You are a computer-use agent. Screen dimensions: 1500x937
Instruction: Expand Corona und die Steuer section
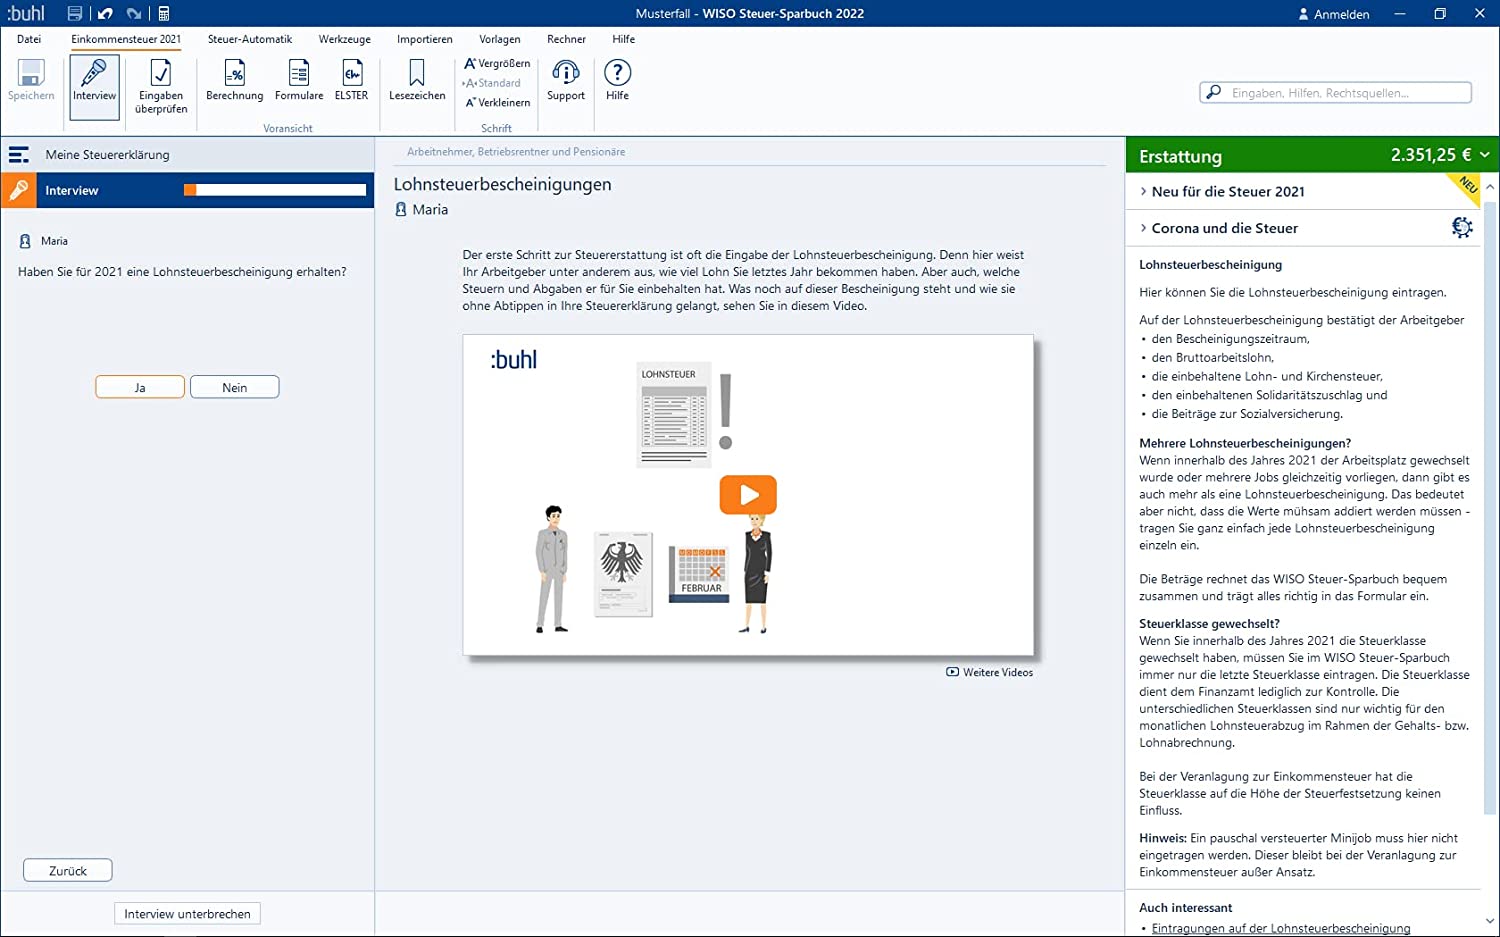pyautogui.click(x=1224, y=228)
